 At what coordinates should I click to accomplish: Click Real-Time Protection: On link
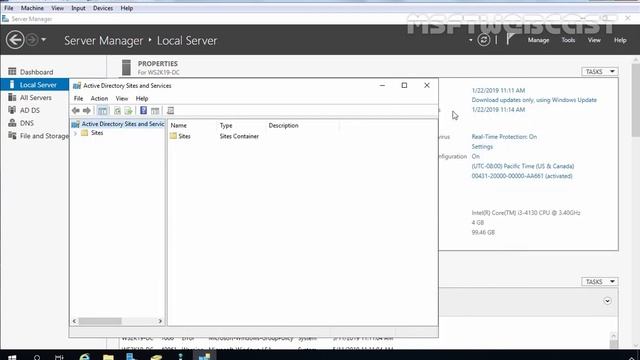(504, 137)
